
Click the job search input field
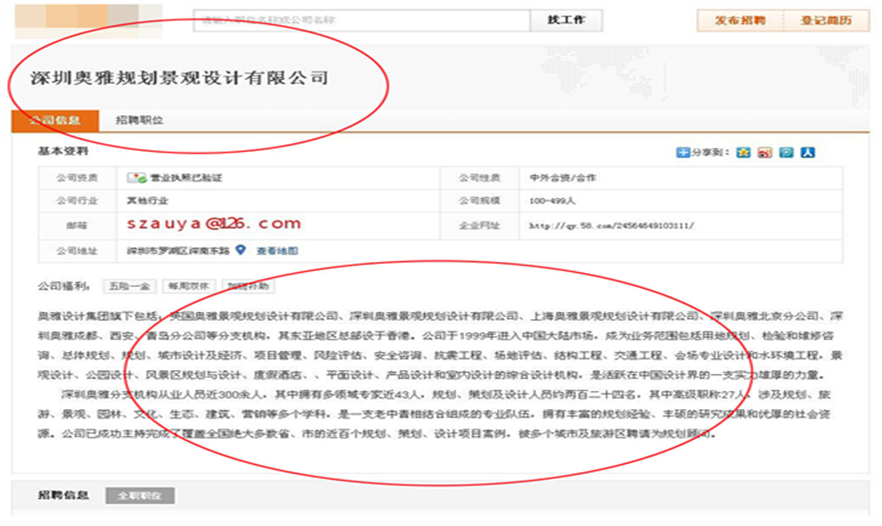point(360,20)
